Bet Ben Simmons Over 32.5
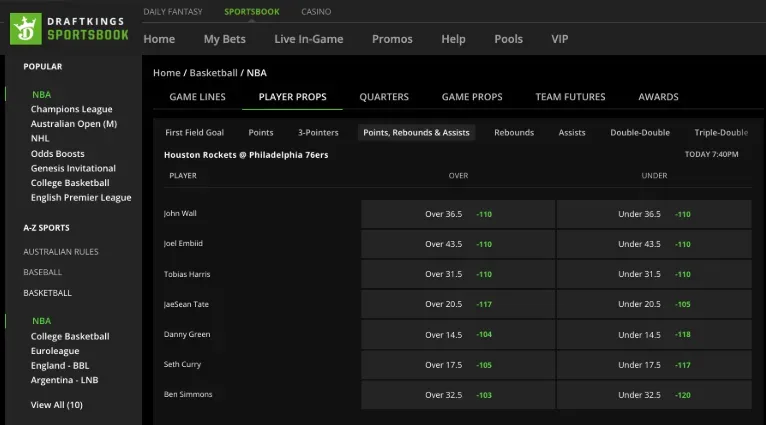766x425 pixels. click(458, 395)
